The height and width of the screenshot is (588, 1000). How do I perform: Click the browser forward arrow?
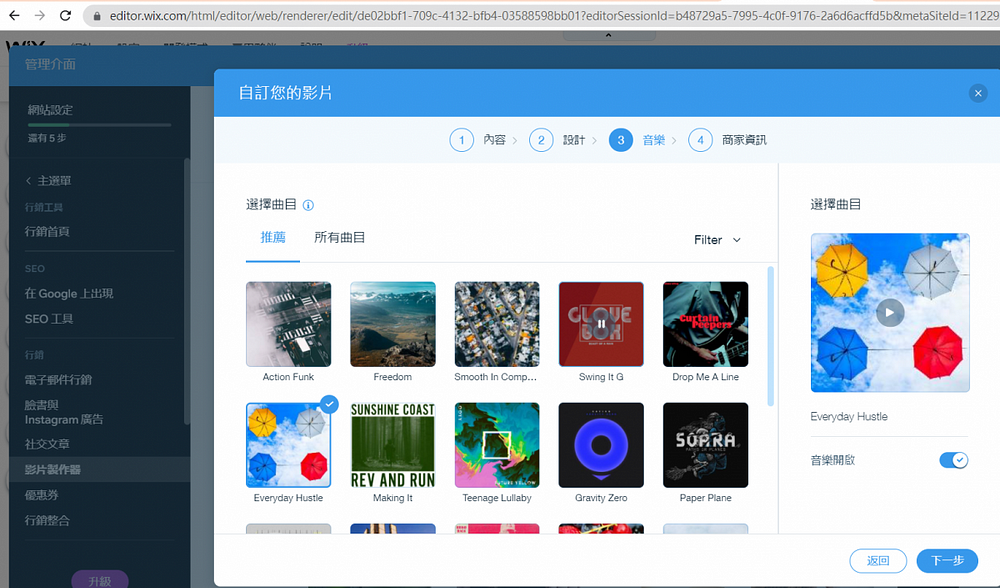point(40,15)
